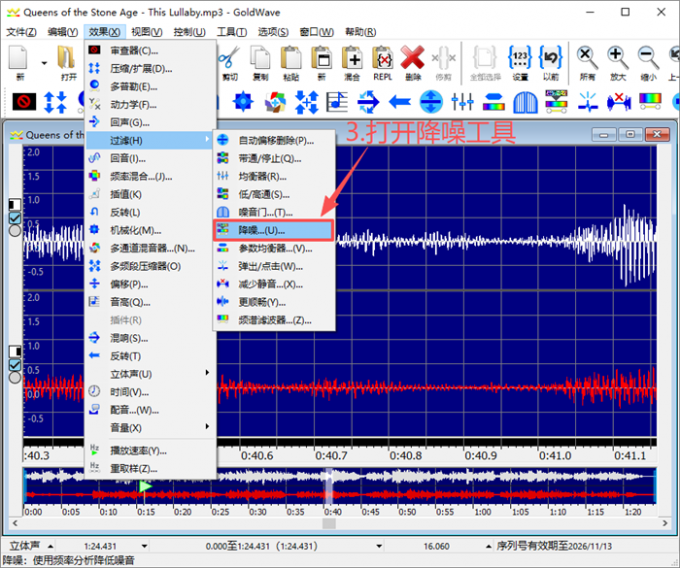Click the 0:45 mark on overview timeline
Viewport: 680px width, 568px height.
(x=370, y=512)
